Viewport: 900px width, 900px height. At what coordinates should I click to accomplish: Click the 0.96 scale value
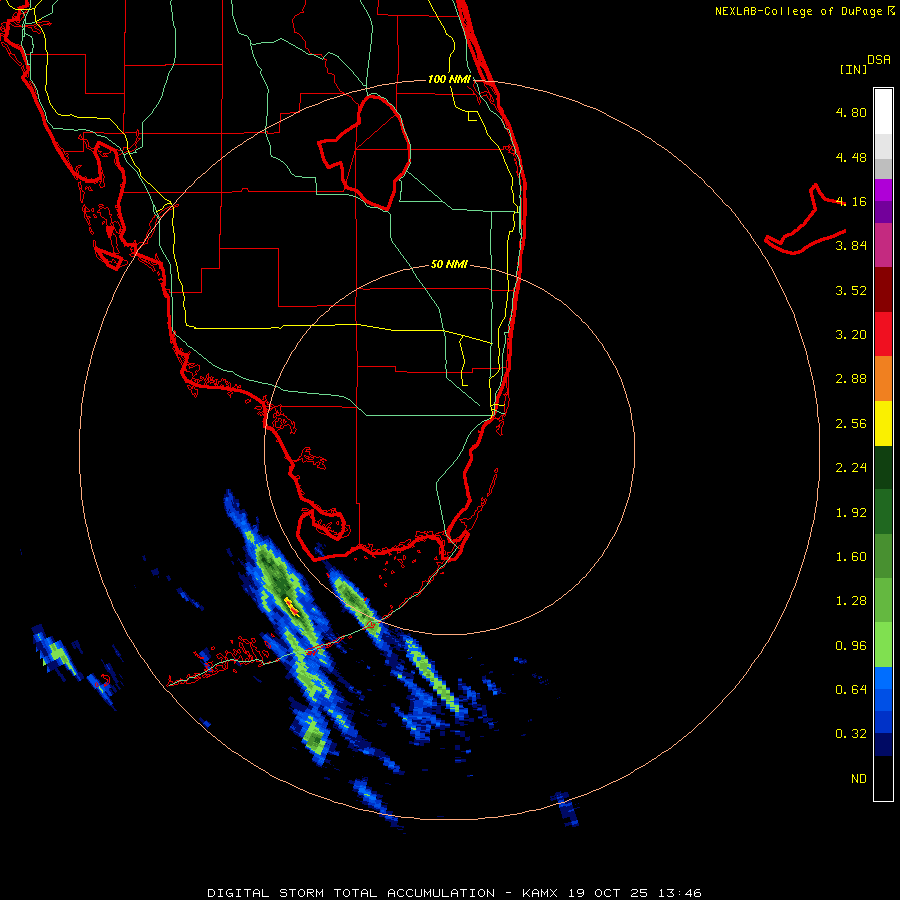tap(851, 646)
